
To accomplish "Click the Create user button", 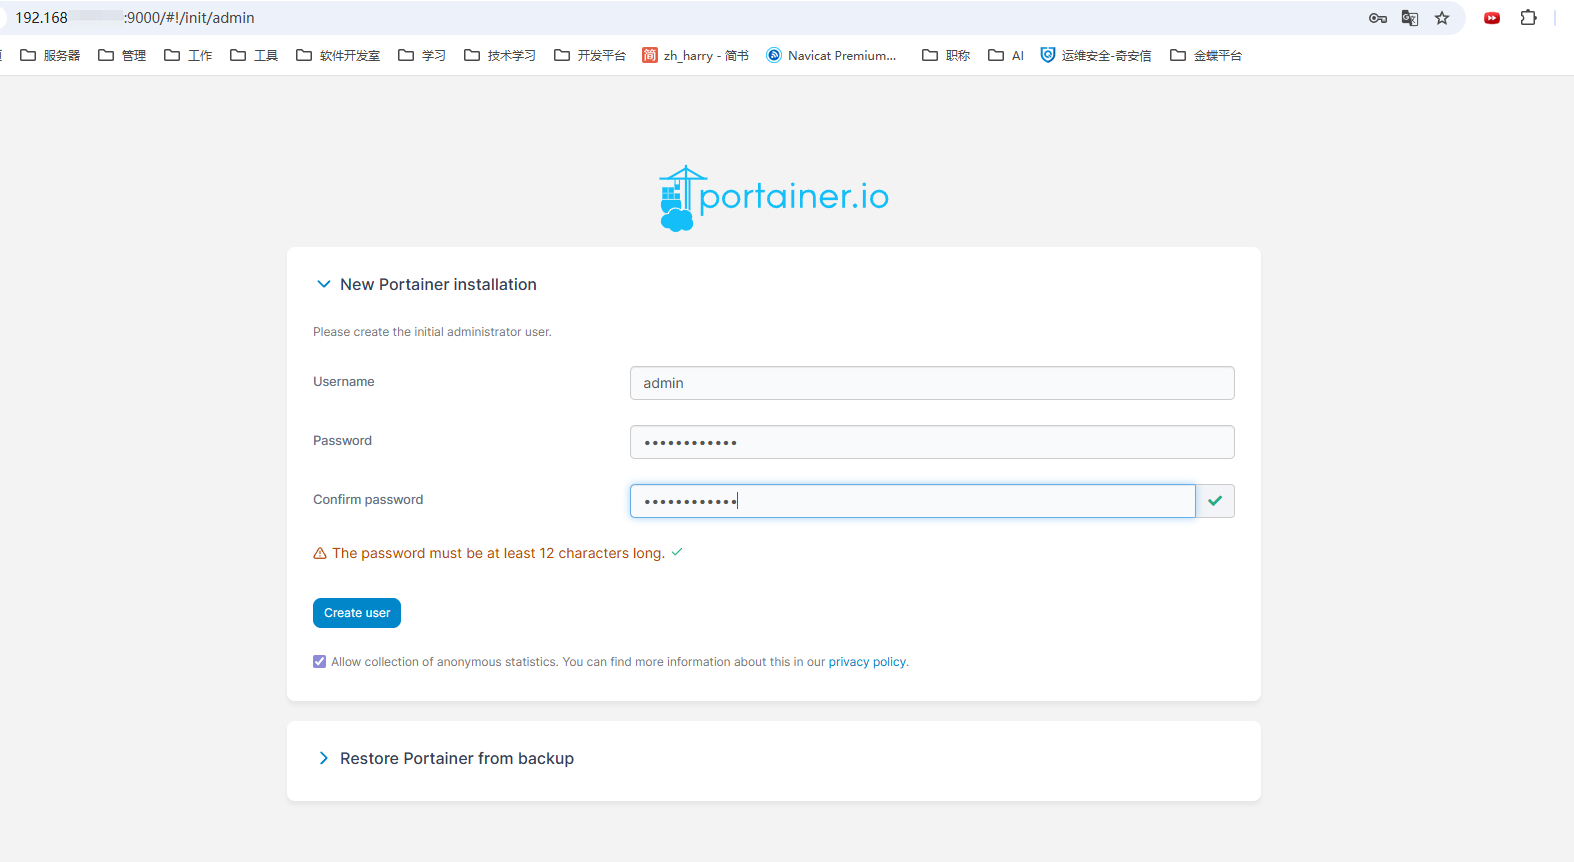I will pyautogui.click(x=357, y=613).
